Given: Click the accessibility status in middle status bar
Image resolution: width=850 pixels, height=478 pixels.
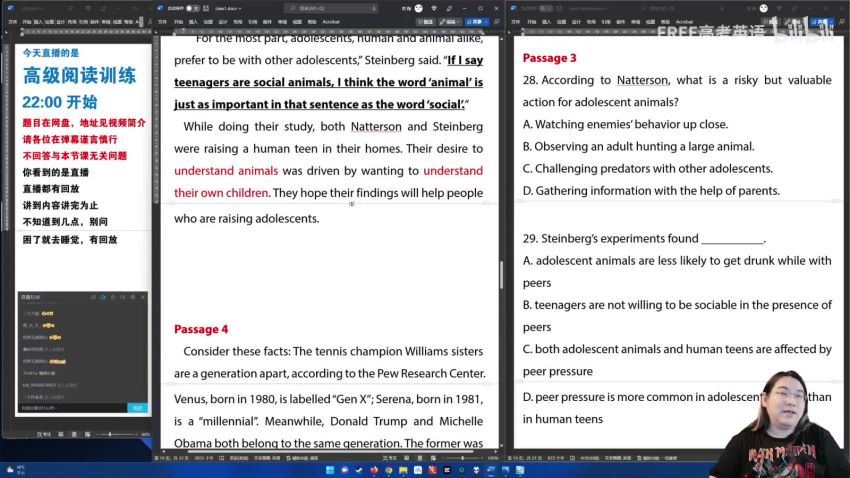Looking at the screenshot, I should pos(302,458).
